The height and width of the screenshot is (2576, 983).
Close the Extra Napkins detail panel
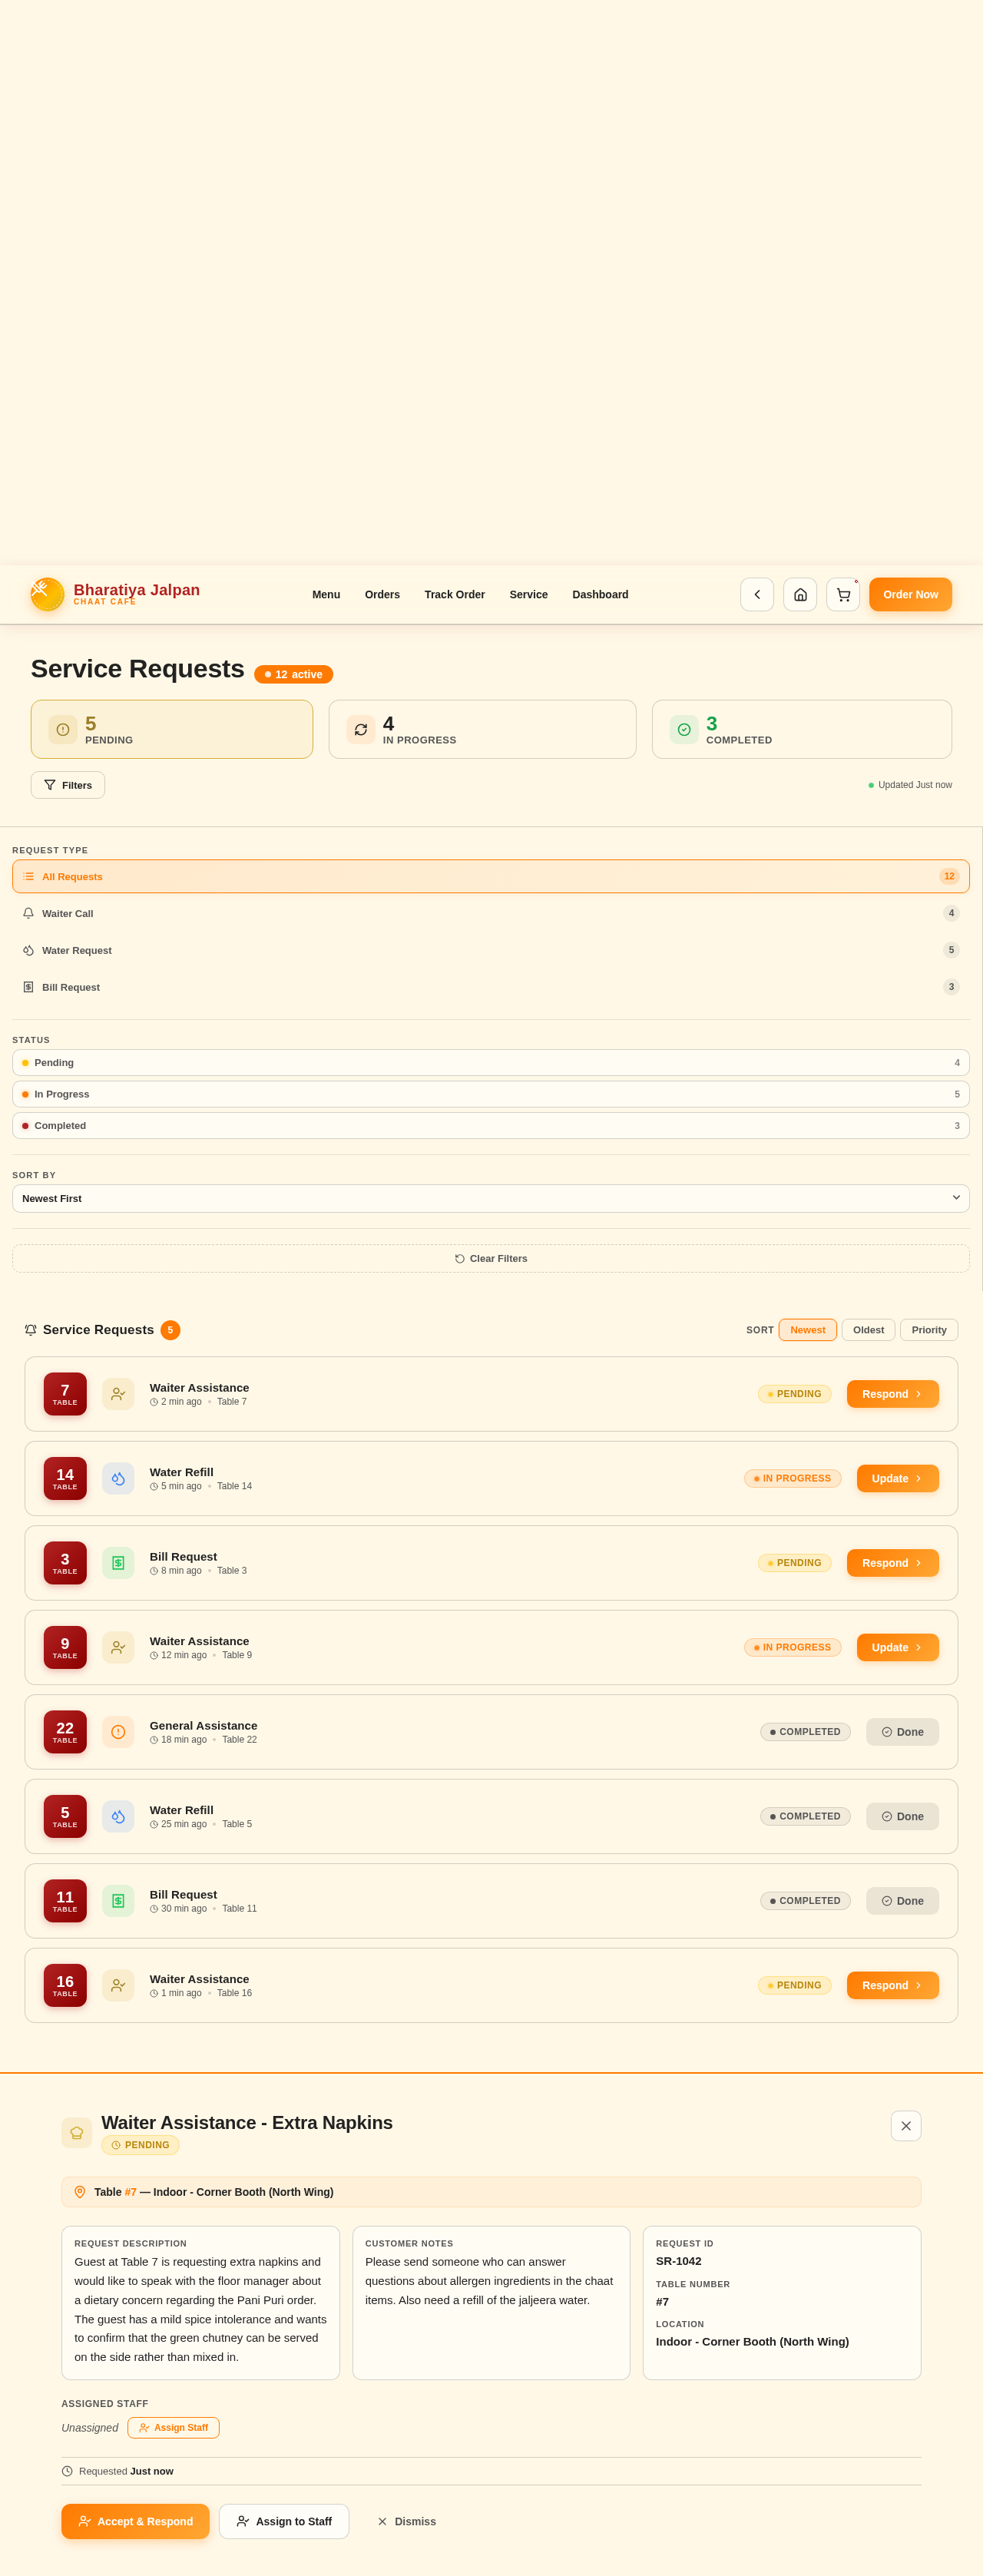pos(905,2125)
